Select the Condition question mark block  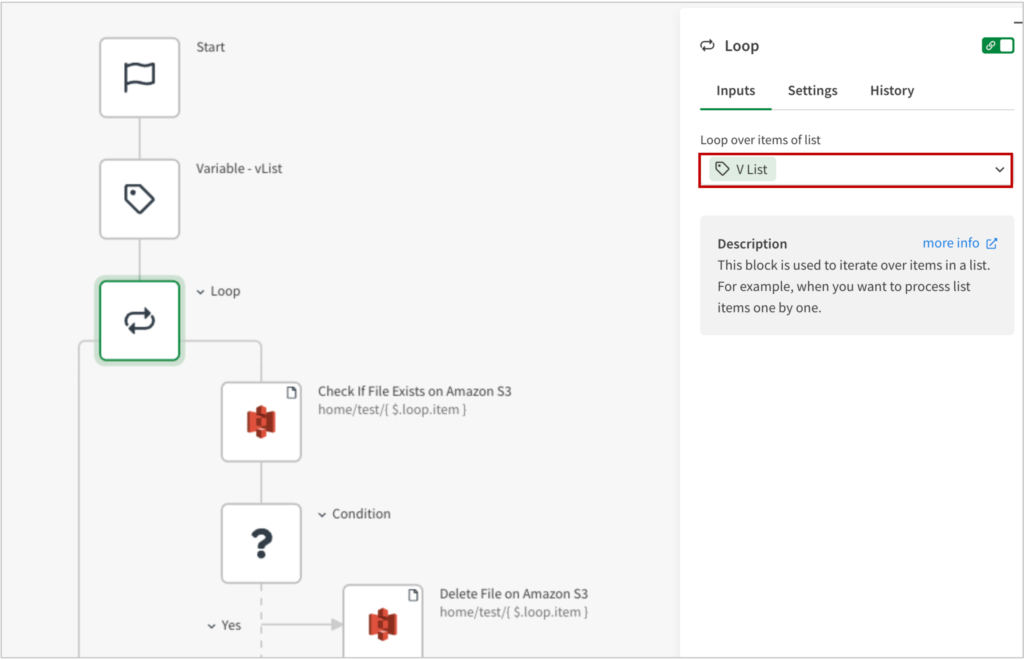coord(261,543)
